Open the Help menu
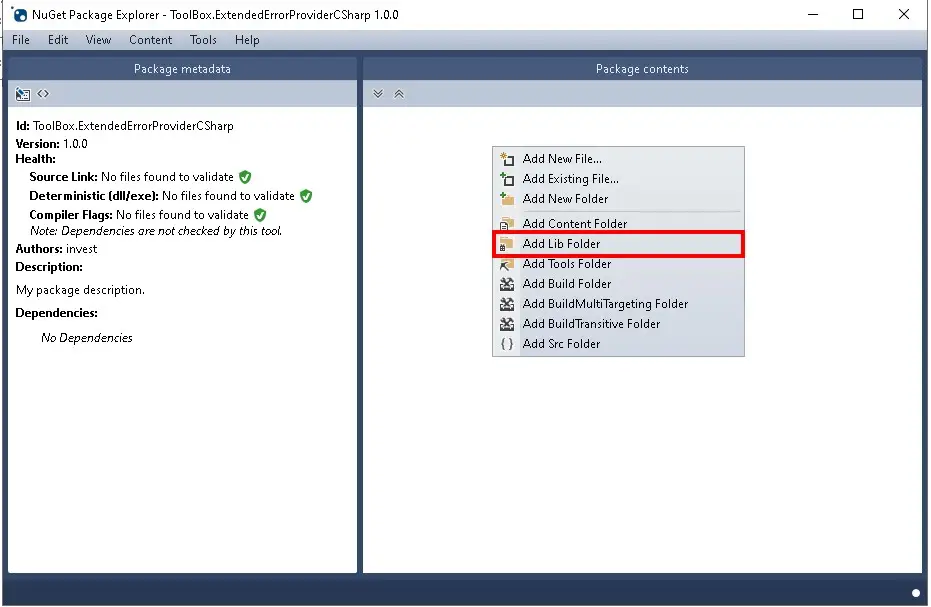Image resolution: width=931 pixels, height=607 pixels. click(x=247, y=40)
